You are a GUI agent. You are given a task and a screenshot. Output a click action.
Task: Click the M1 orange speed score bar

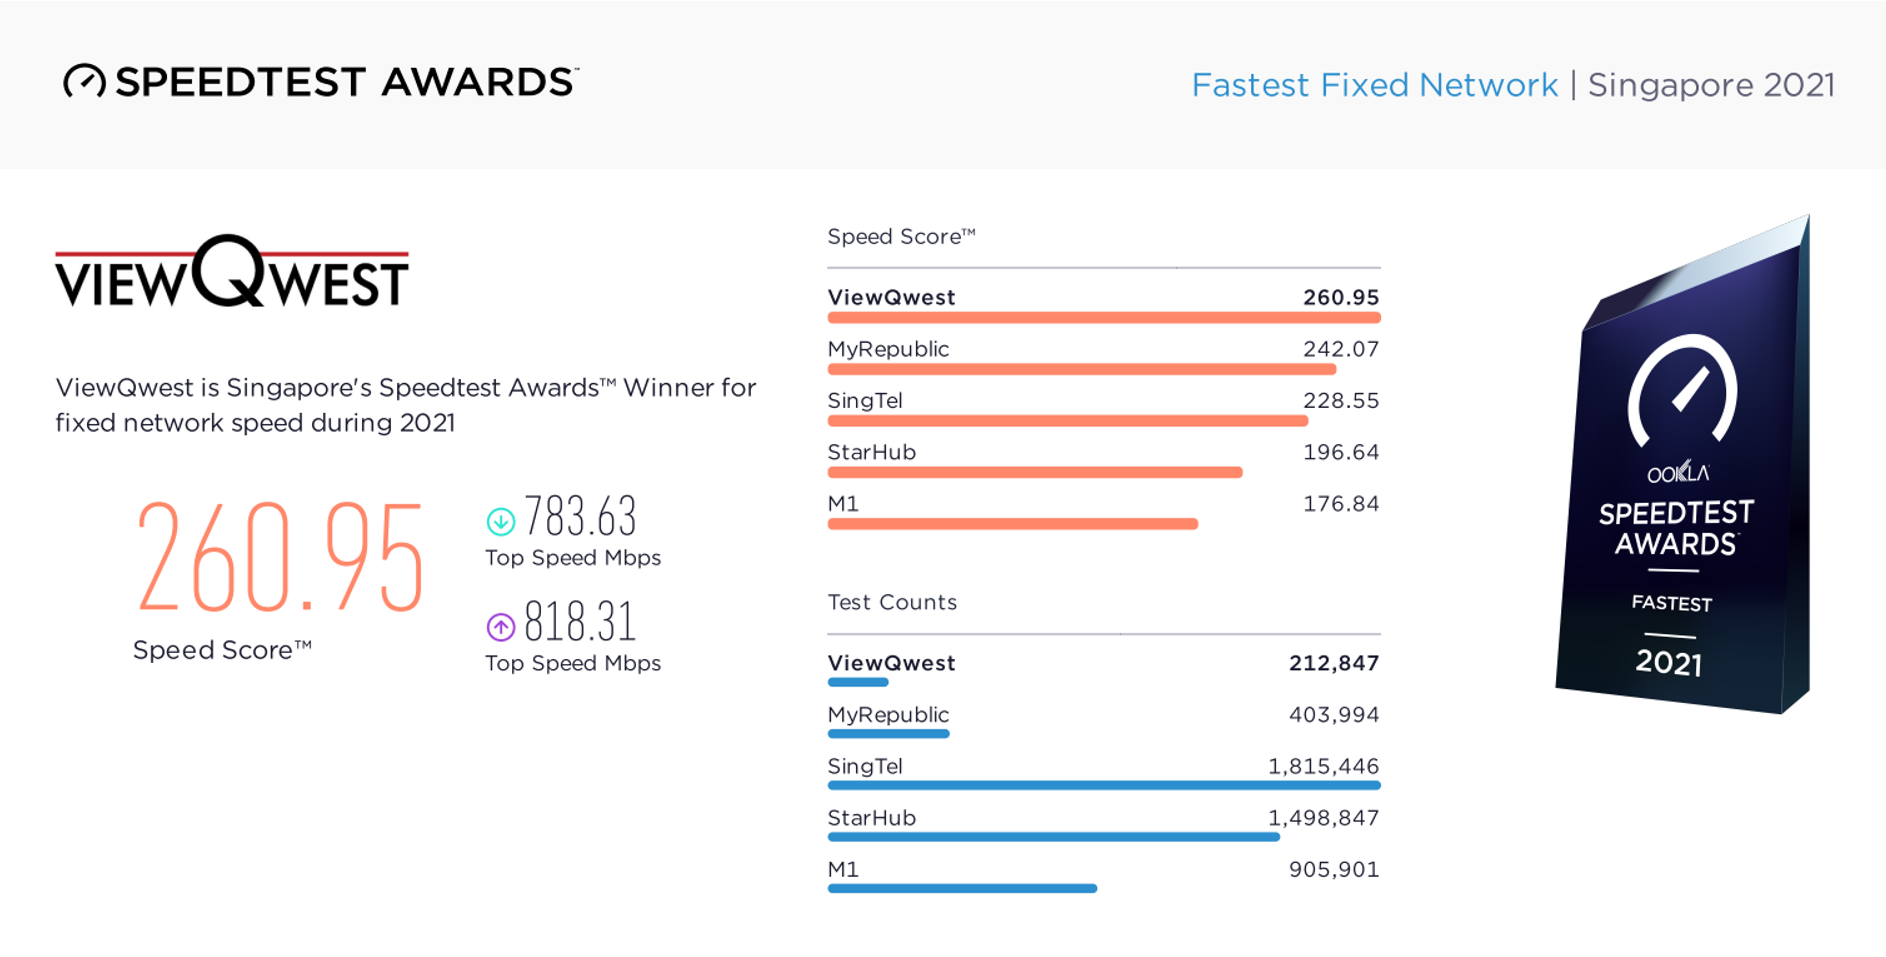point(1012,524)
